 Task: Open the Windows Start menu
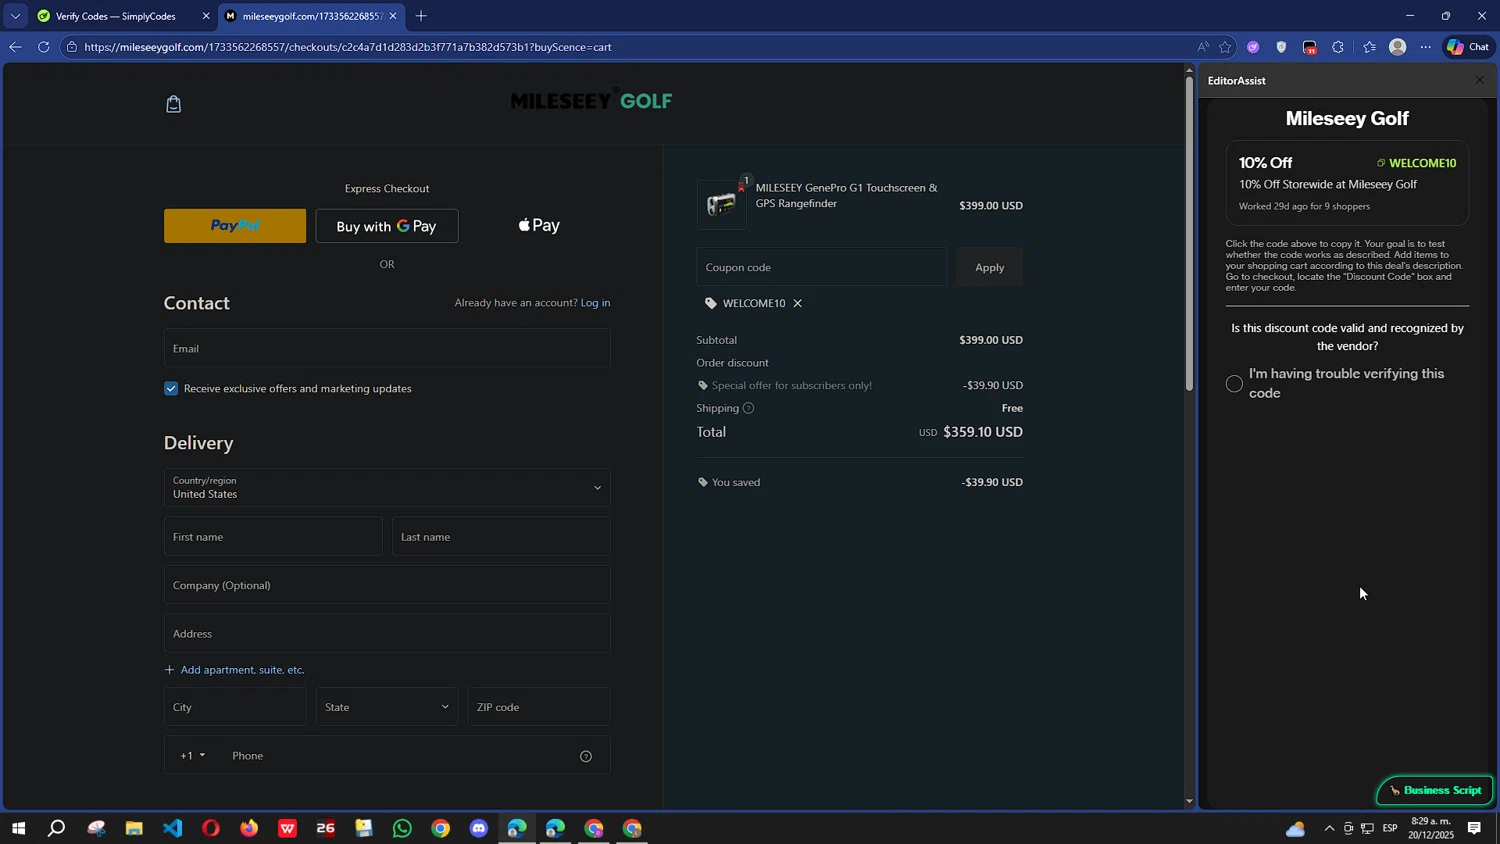click(18, 829)
